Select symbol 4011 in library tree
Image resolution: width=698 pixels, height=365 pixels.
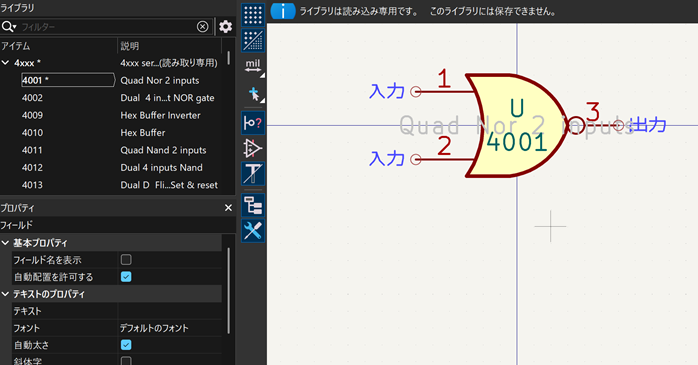coord(32,150)
